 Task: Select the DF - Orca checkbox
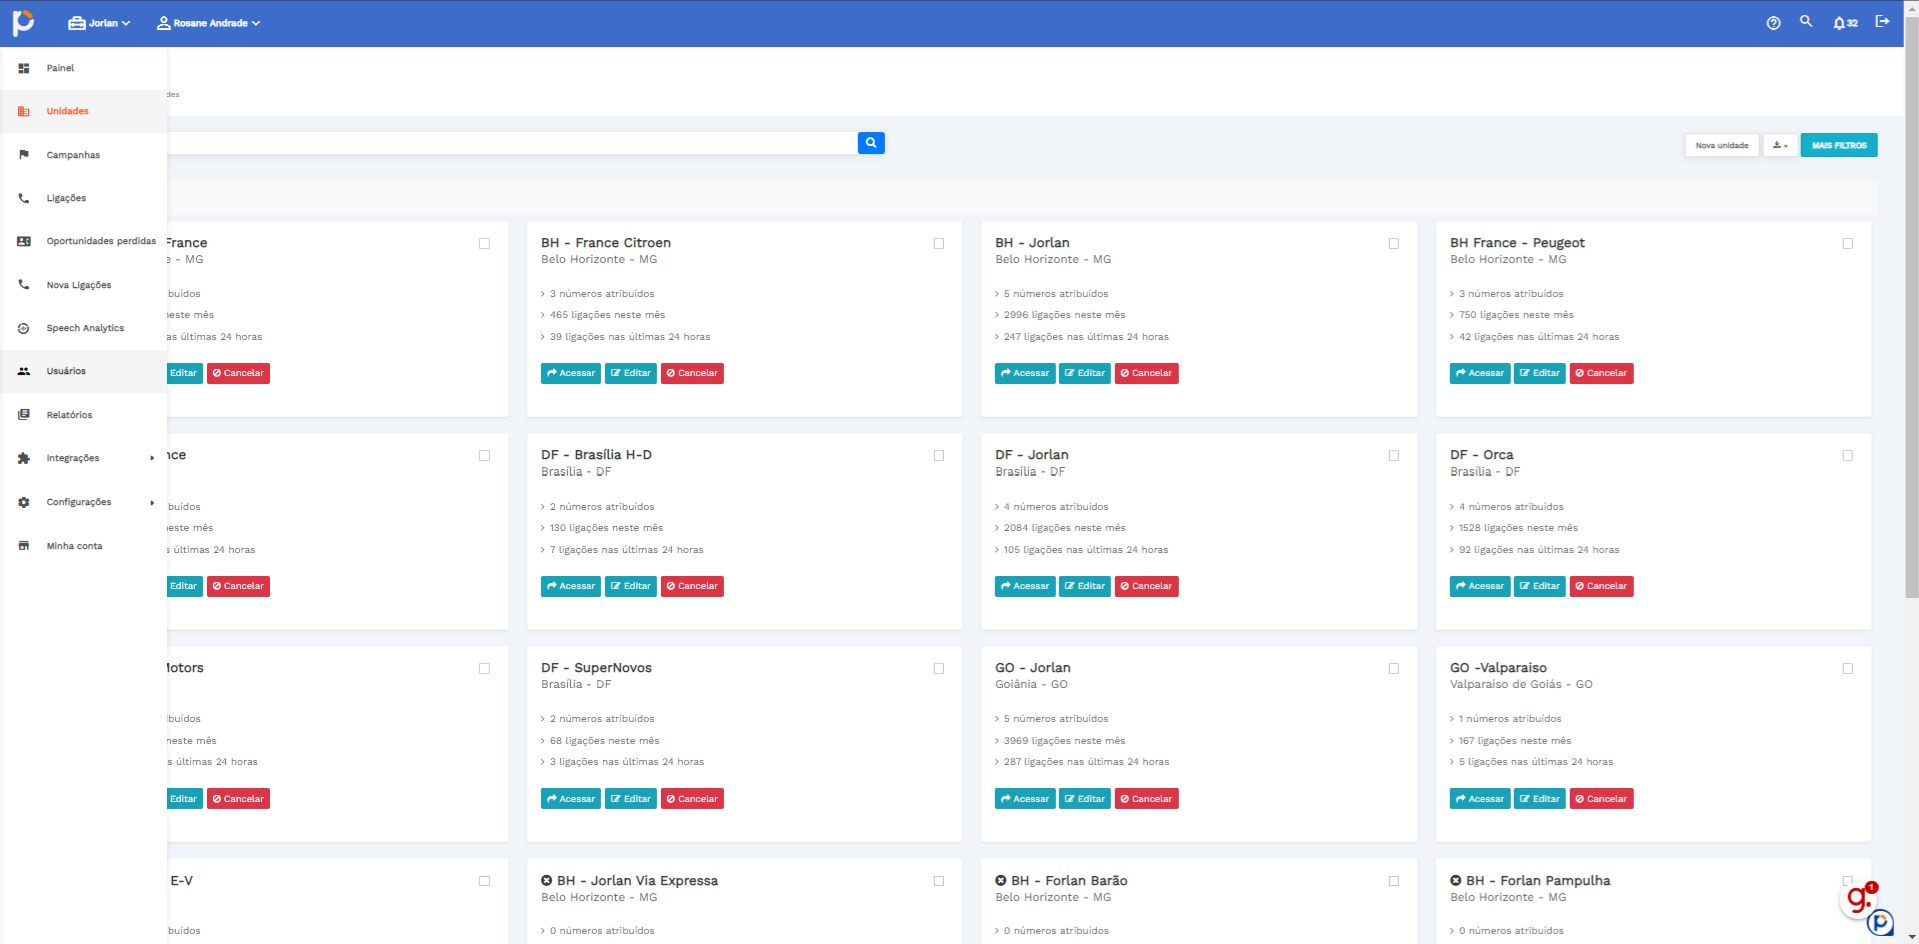[x=1848, y=455]
